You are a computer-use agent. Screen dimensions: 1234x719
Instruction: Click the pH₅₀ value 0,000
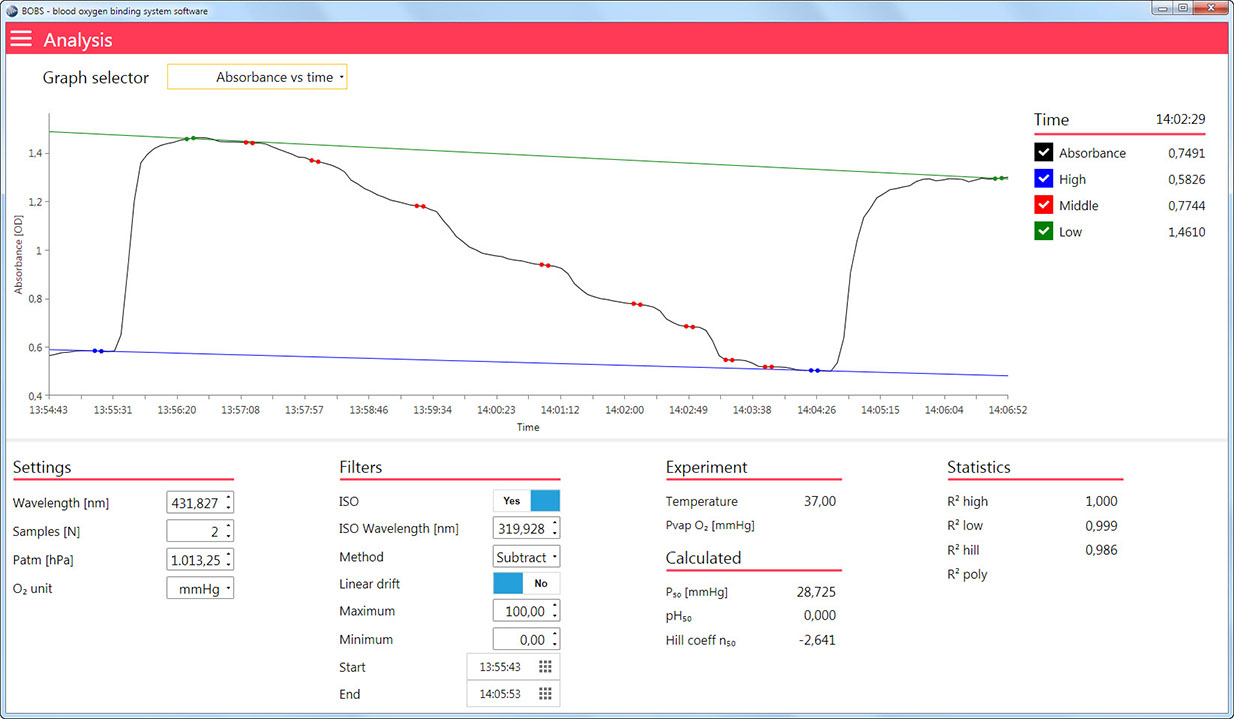[x=819, y=615]
